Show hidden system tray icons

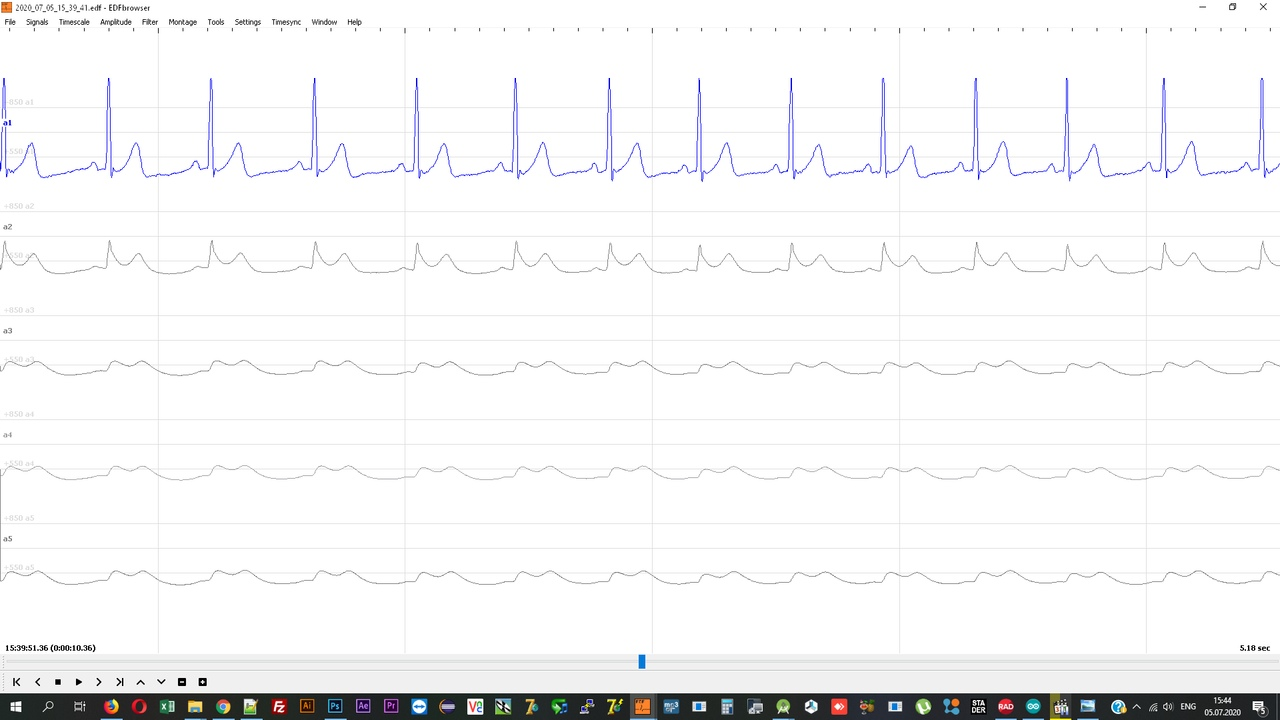(x=1137, y=707)
